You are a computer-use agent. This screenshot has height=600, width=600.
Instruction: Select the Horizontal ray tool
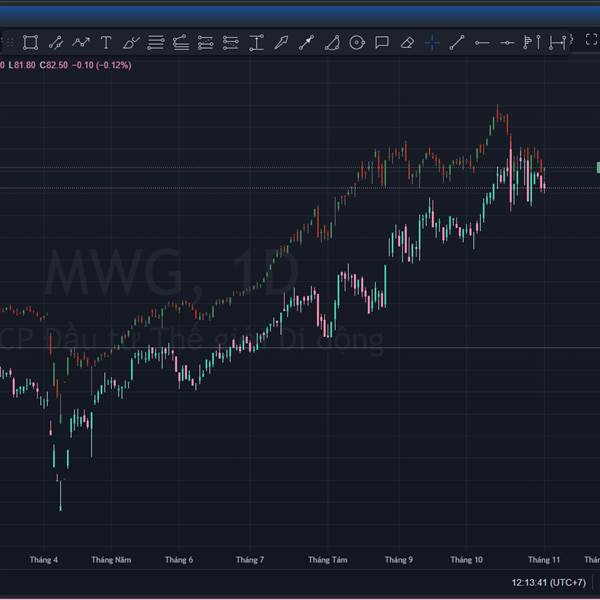pyautogui.click(x=507, y=43)
